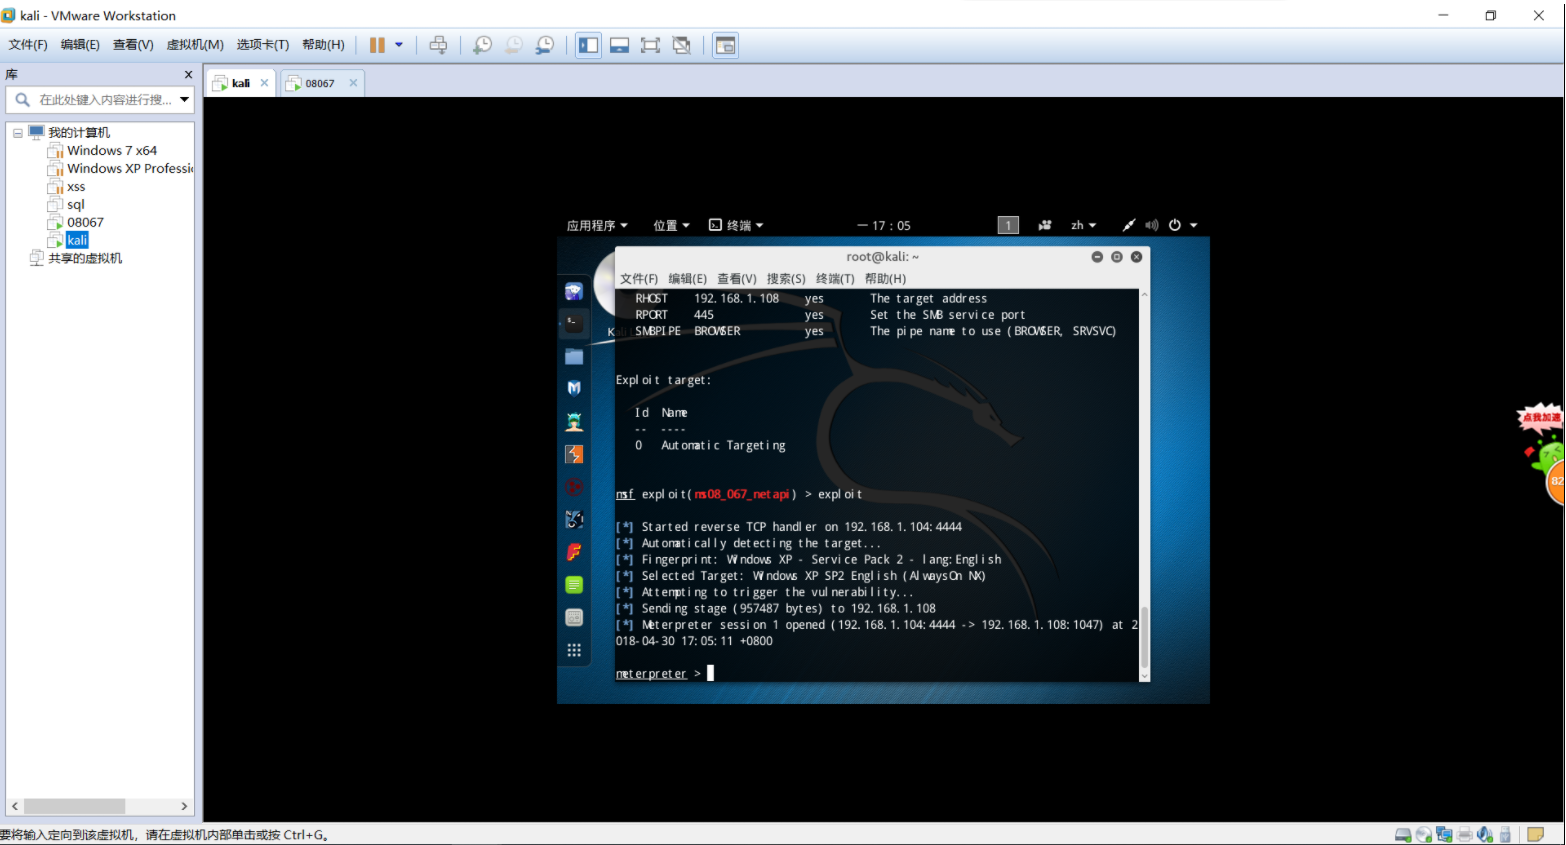Launch Firefox ESR from the Kali dock
Screen dimensions: 1566x845
pyautogui.click(x=574, y=291)
